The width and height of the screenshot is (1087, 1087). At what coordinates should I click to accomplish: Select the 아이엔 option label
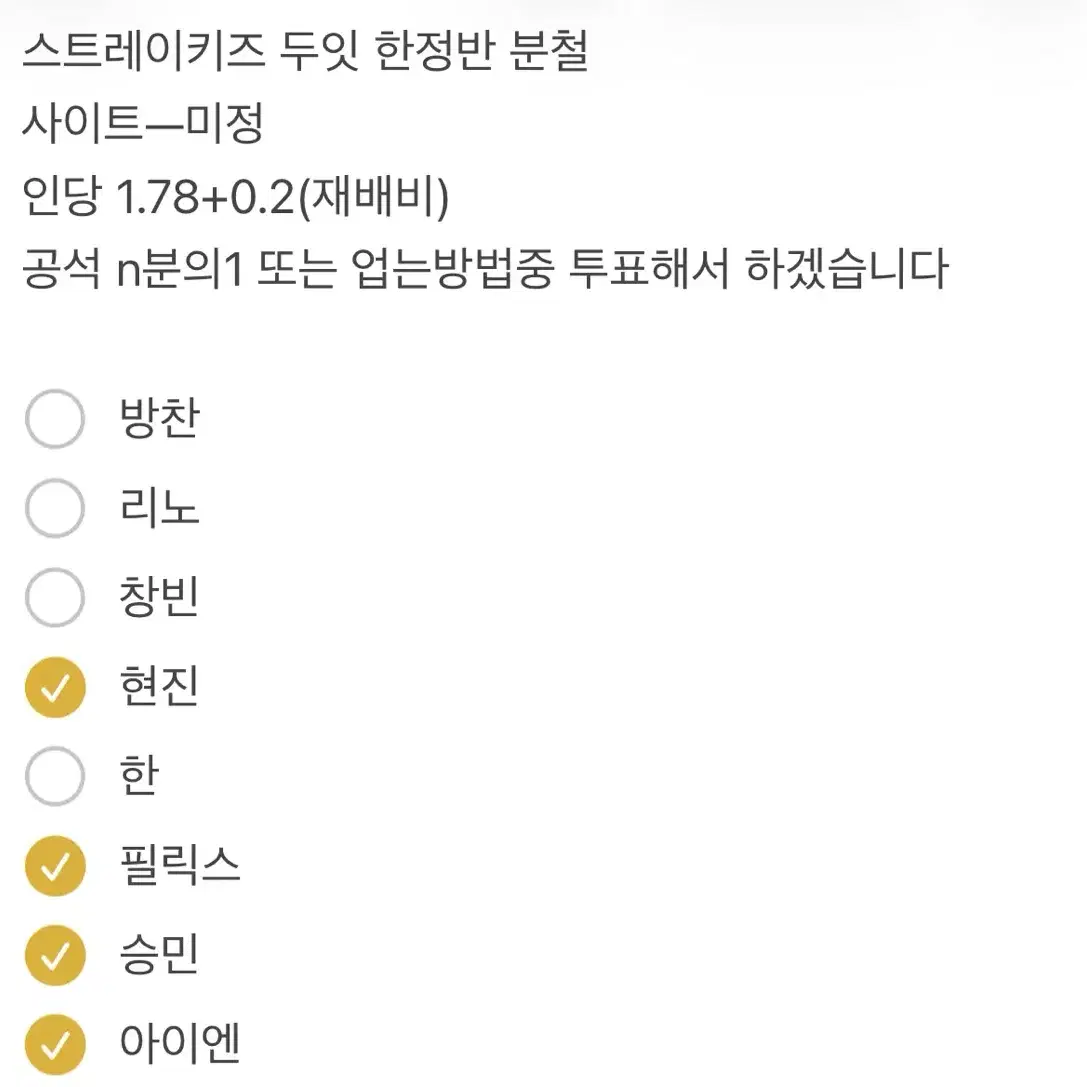coord(178,1042)
